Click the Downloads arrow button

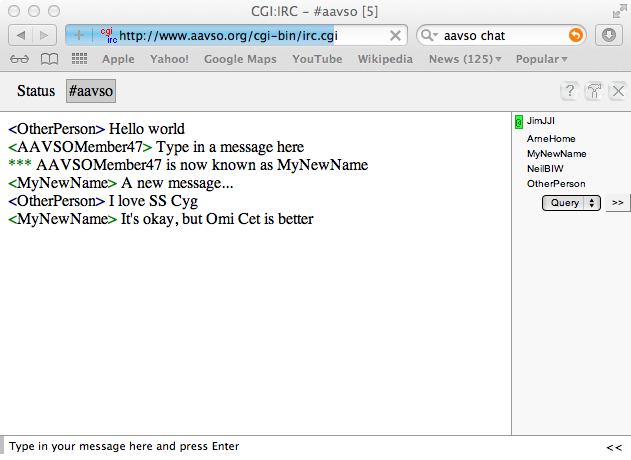click(608, 35)
